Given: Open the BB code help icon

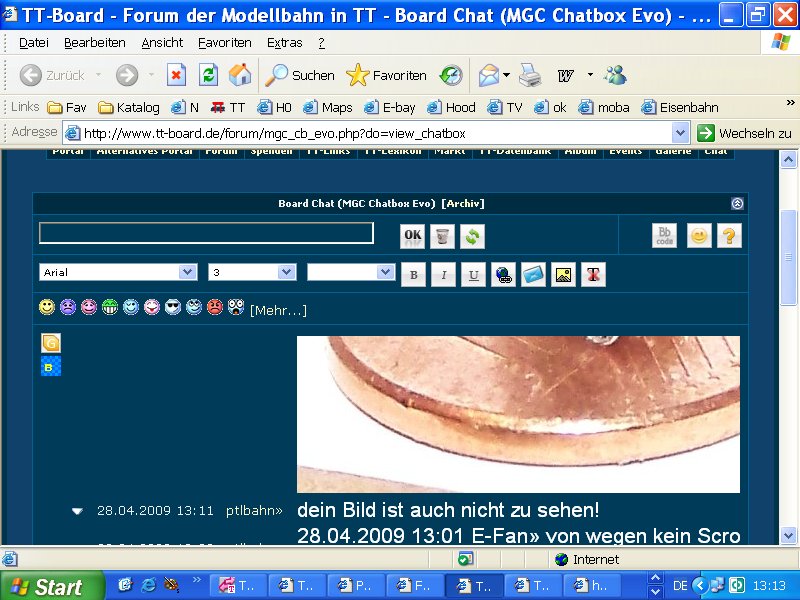Looking at the screenshot, I should [x=664, y=236].
